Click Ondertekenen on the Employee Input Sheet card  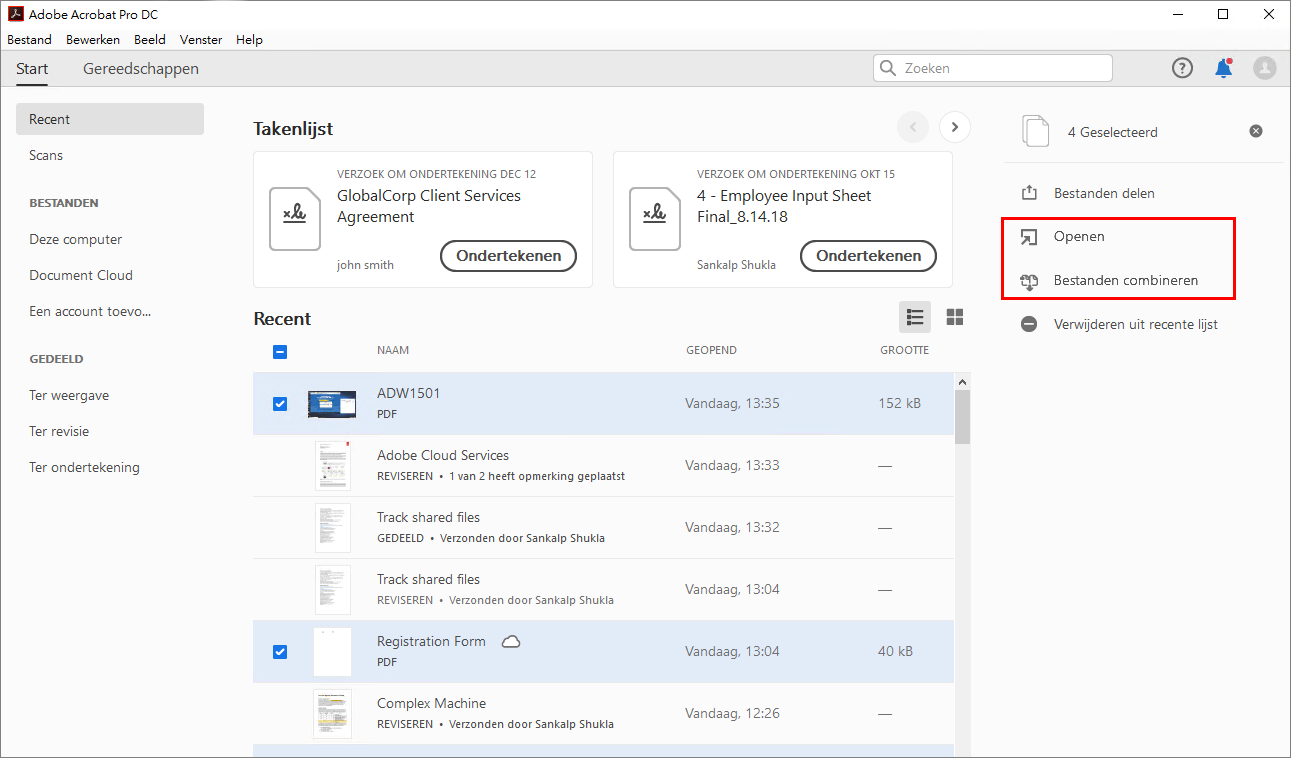tap(869, 256)
